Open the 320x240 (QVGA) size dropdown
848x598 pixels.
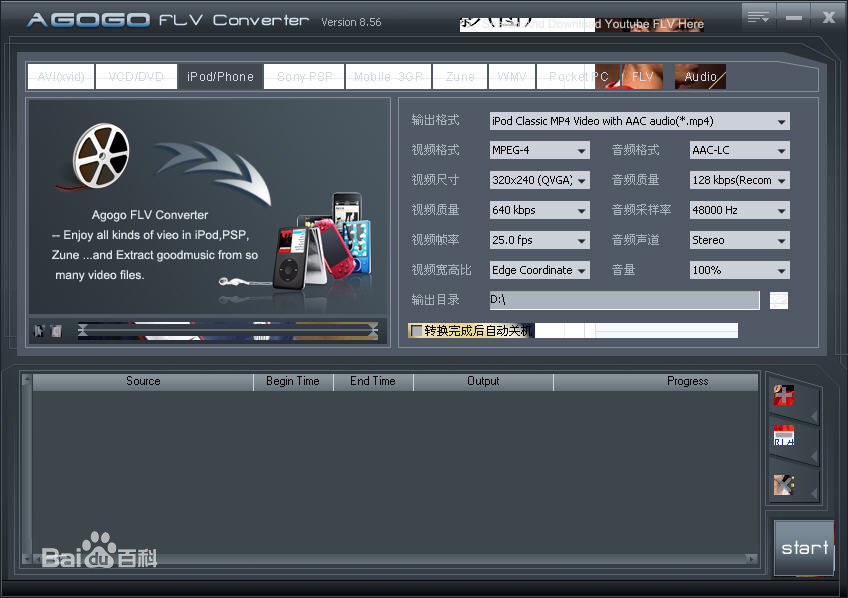(539, 180)
